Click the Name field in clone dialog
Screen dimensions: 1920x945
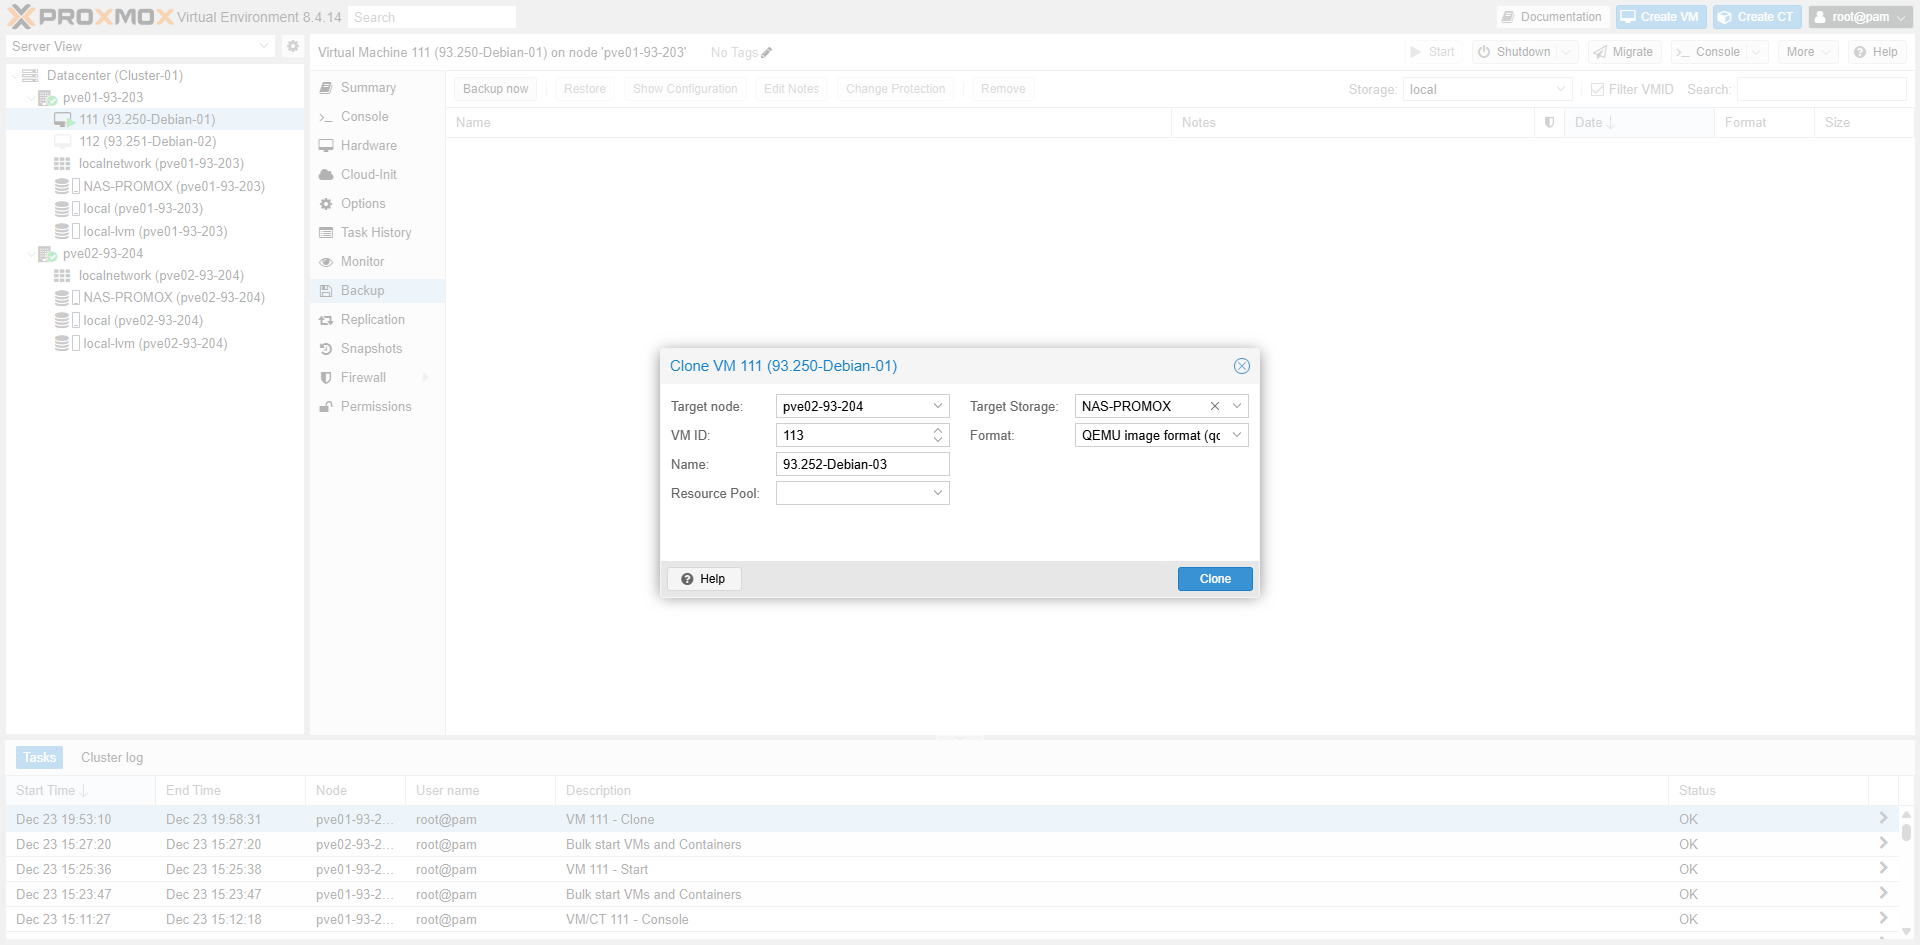(x=861, y=464)
